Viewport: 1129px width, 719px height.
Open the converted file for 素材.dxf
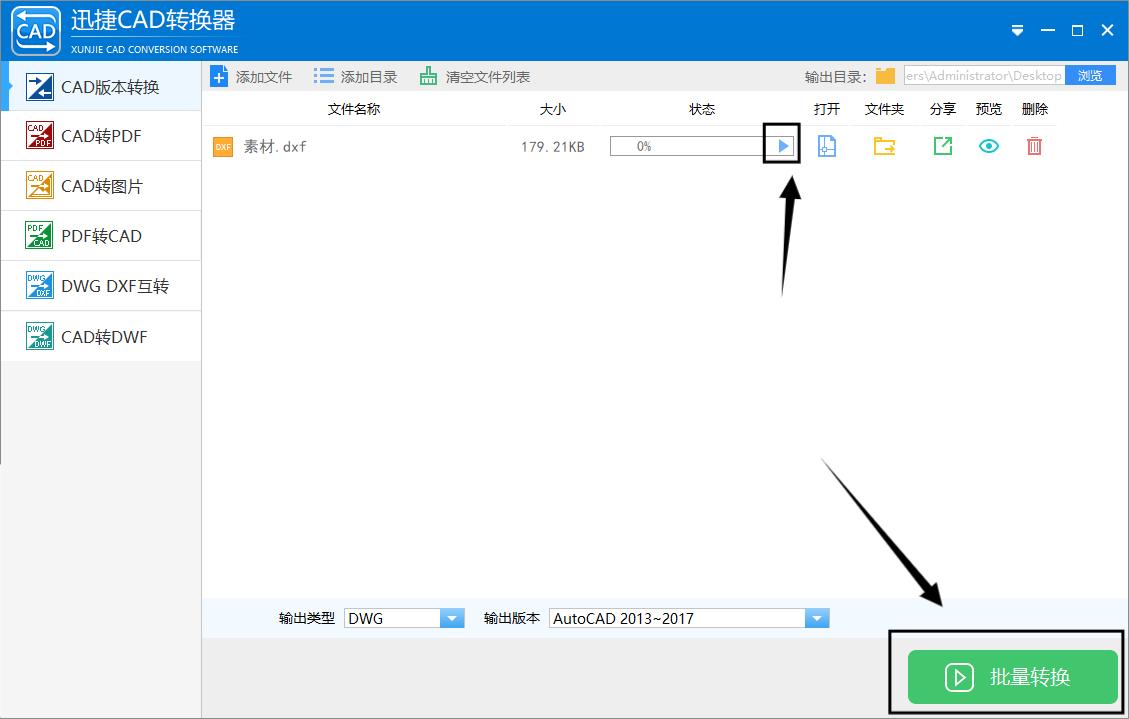click(827, 146)
